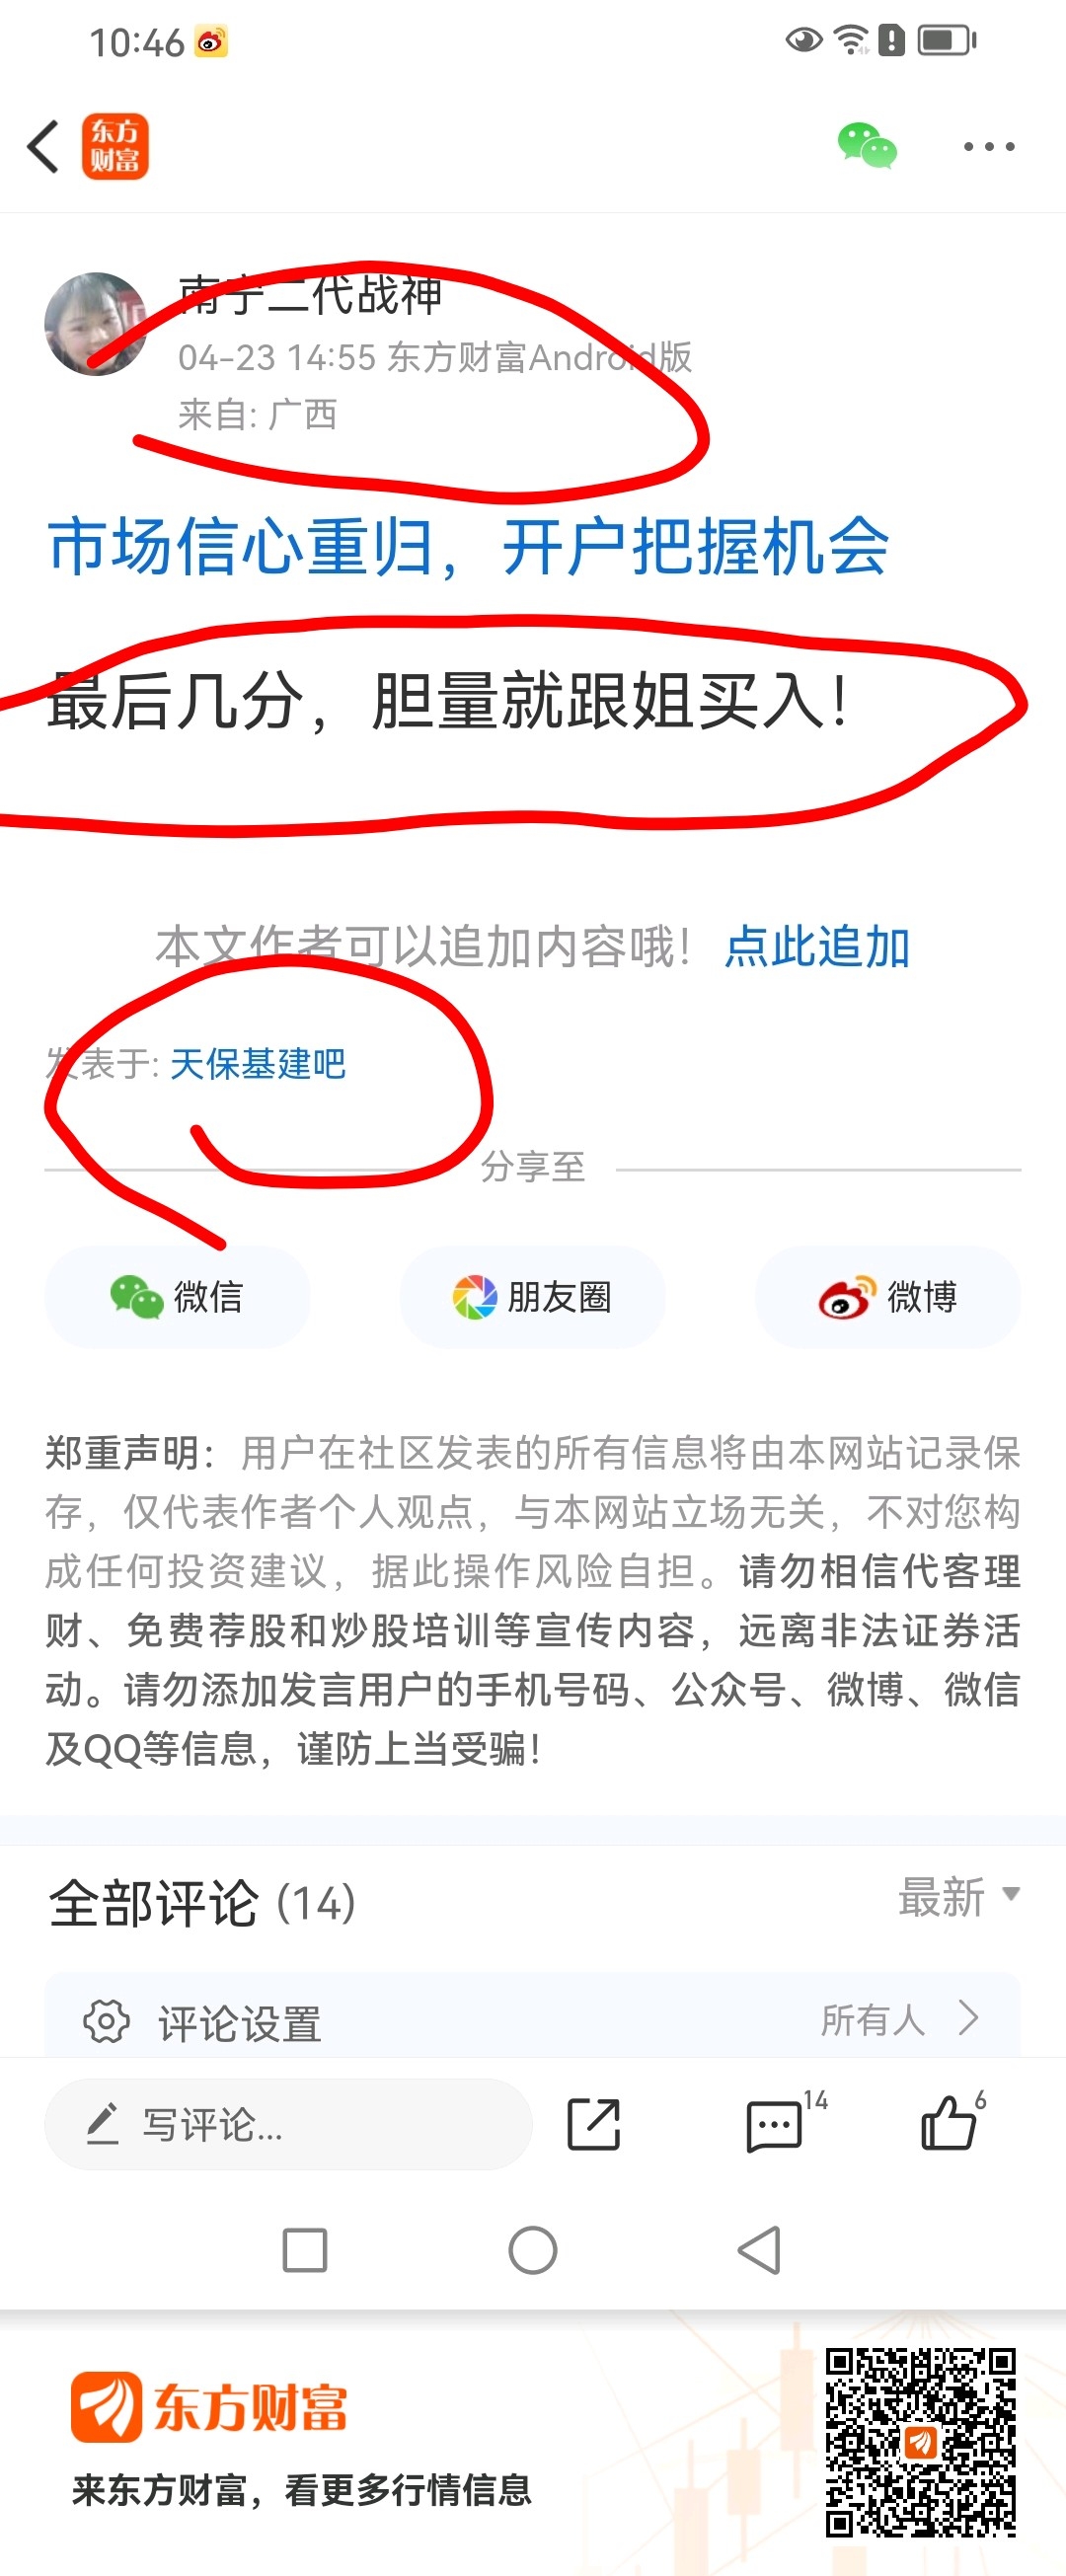Tap the back arrow icon

pyautogui.click(x=43, y=146)
